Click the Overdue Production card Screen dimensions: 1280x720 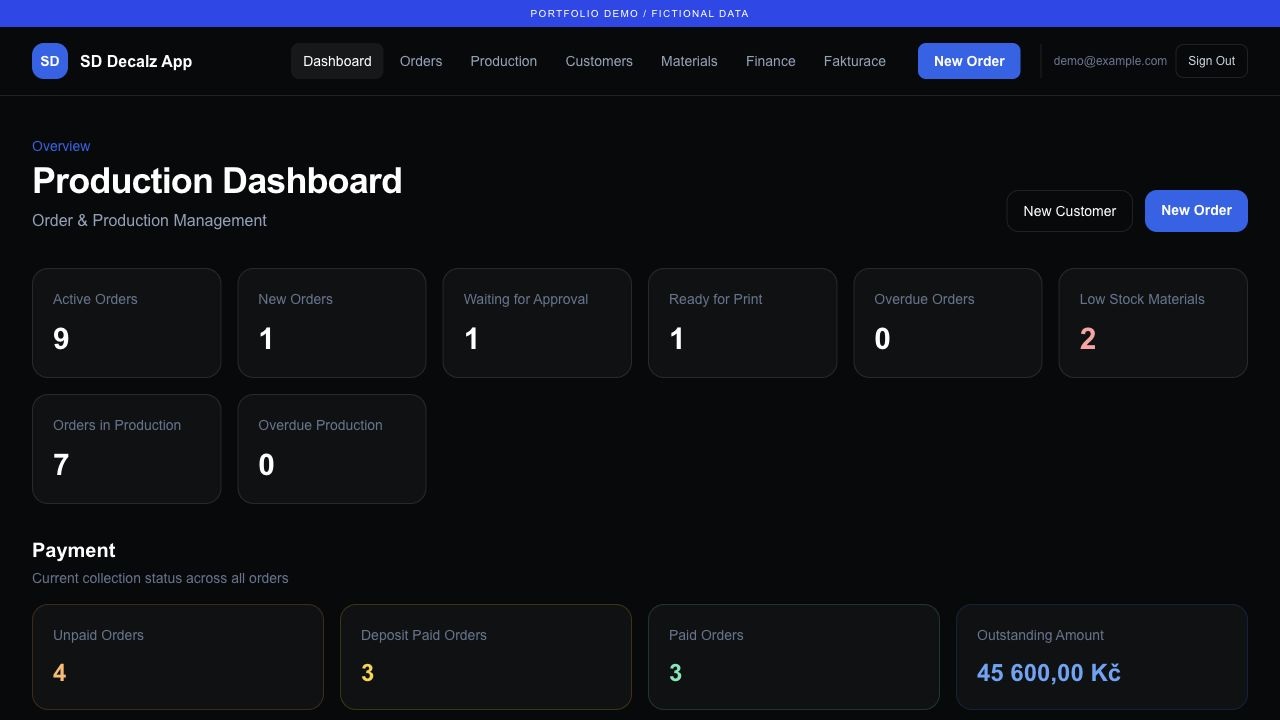(x=332, y=449)
